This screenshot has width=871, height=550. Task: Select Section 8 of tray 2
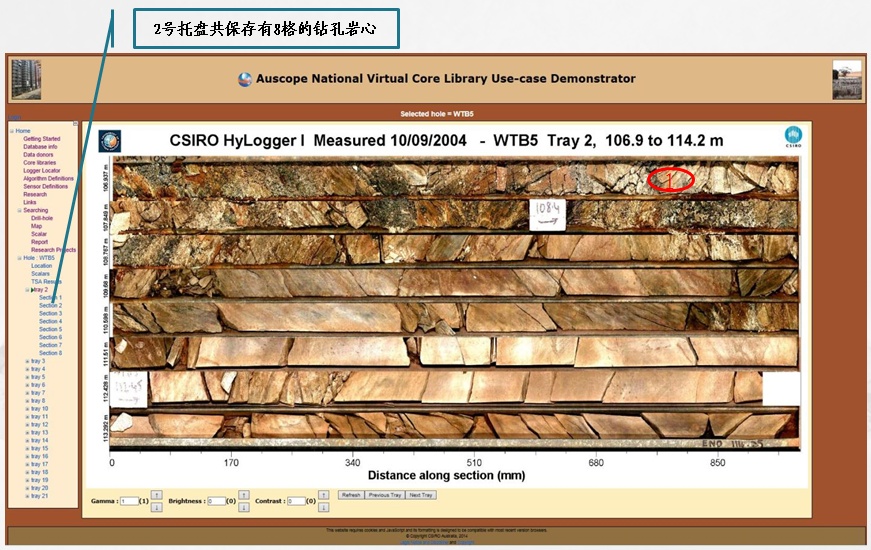tap(51, 353)
